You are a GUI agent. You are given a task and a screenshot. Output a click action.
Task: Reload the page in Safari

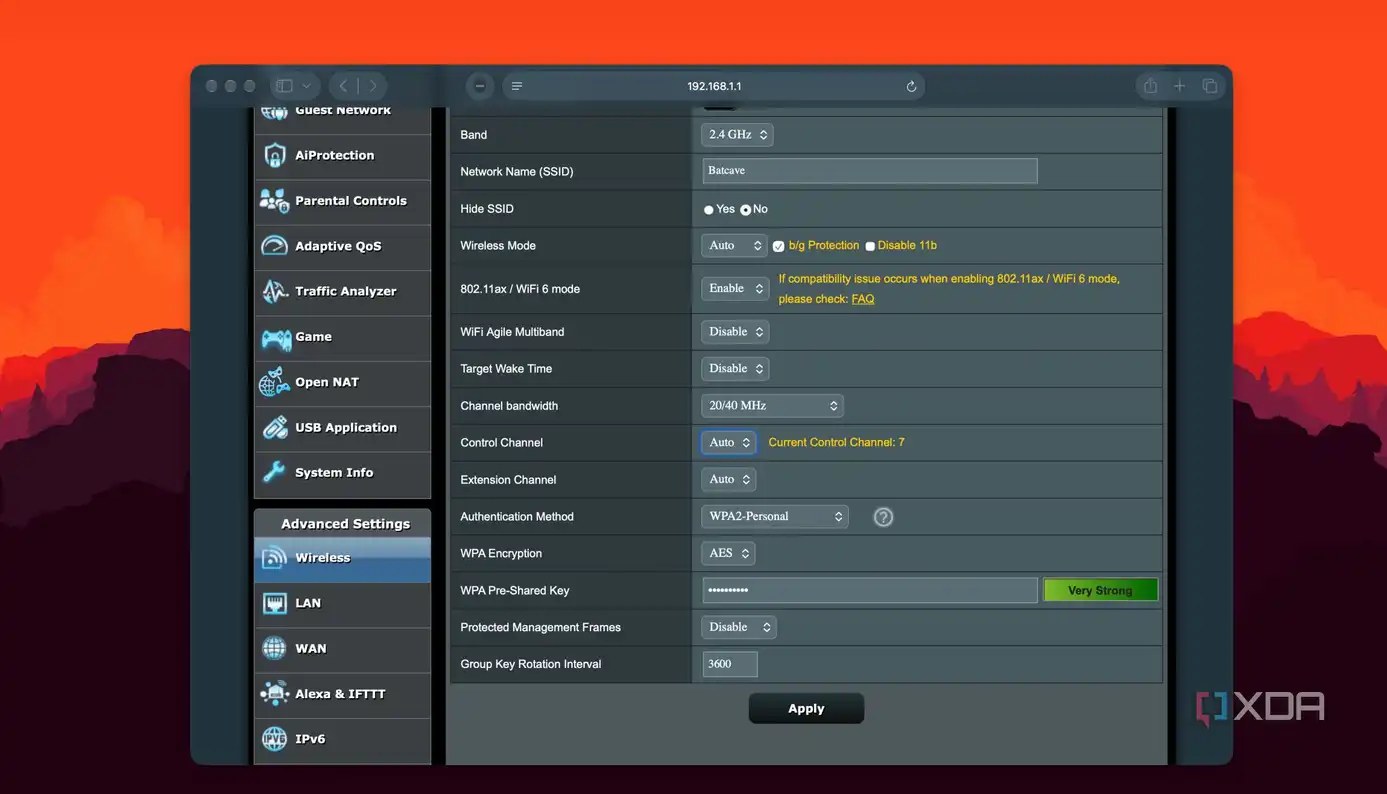click(911, 87)
